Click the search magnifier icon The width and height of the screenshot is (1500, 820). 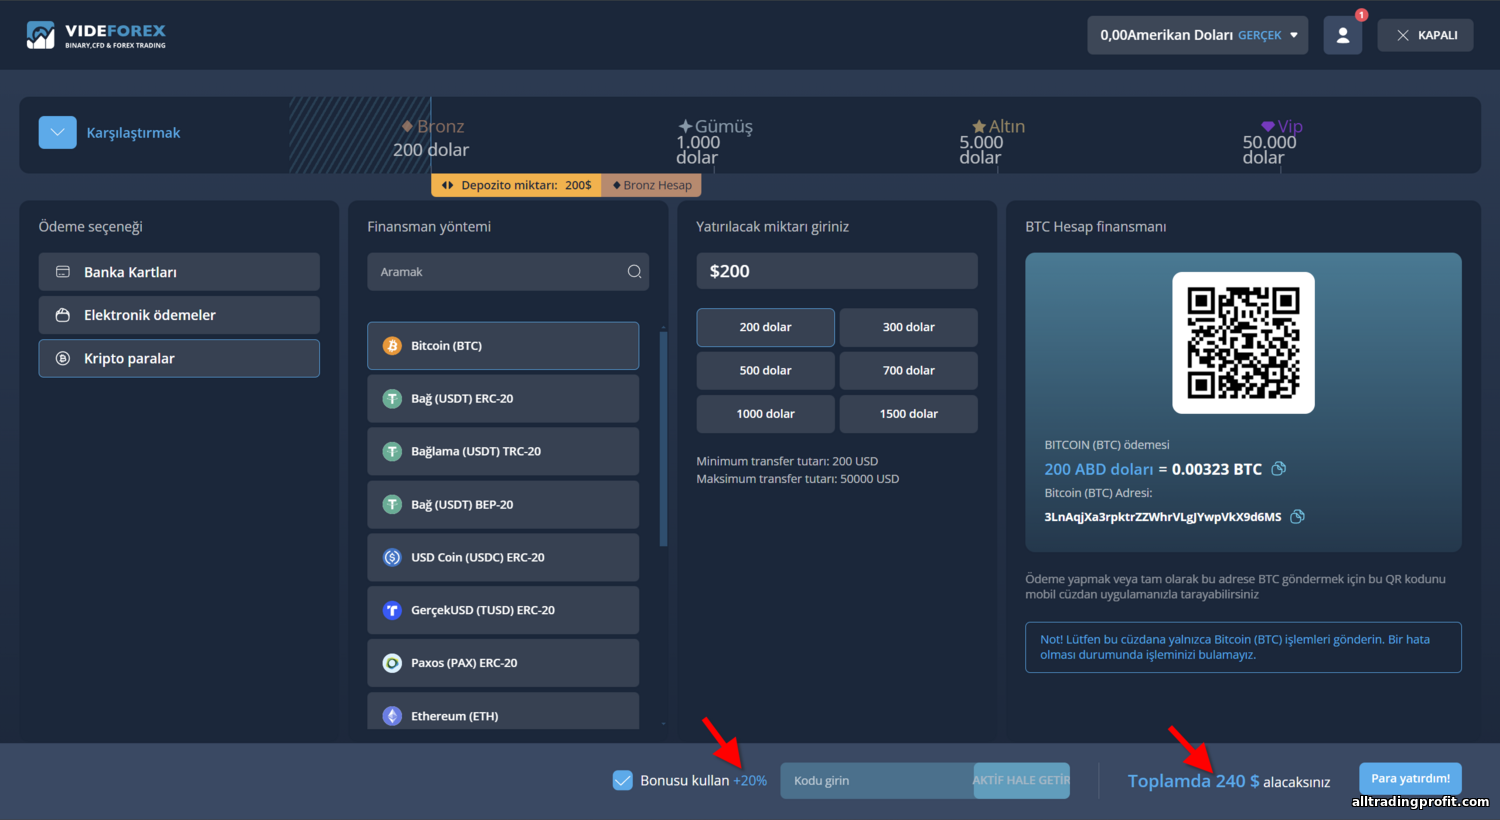tap(634, 272)
